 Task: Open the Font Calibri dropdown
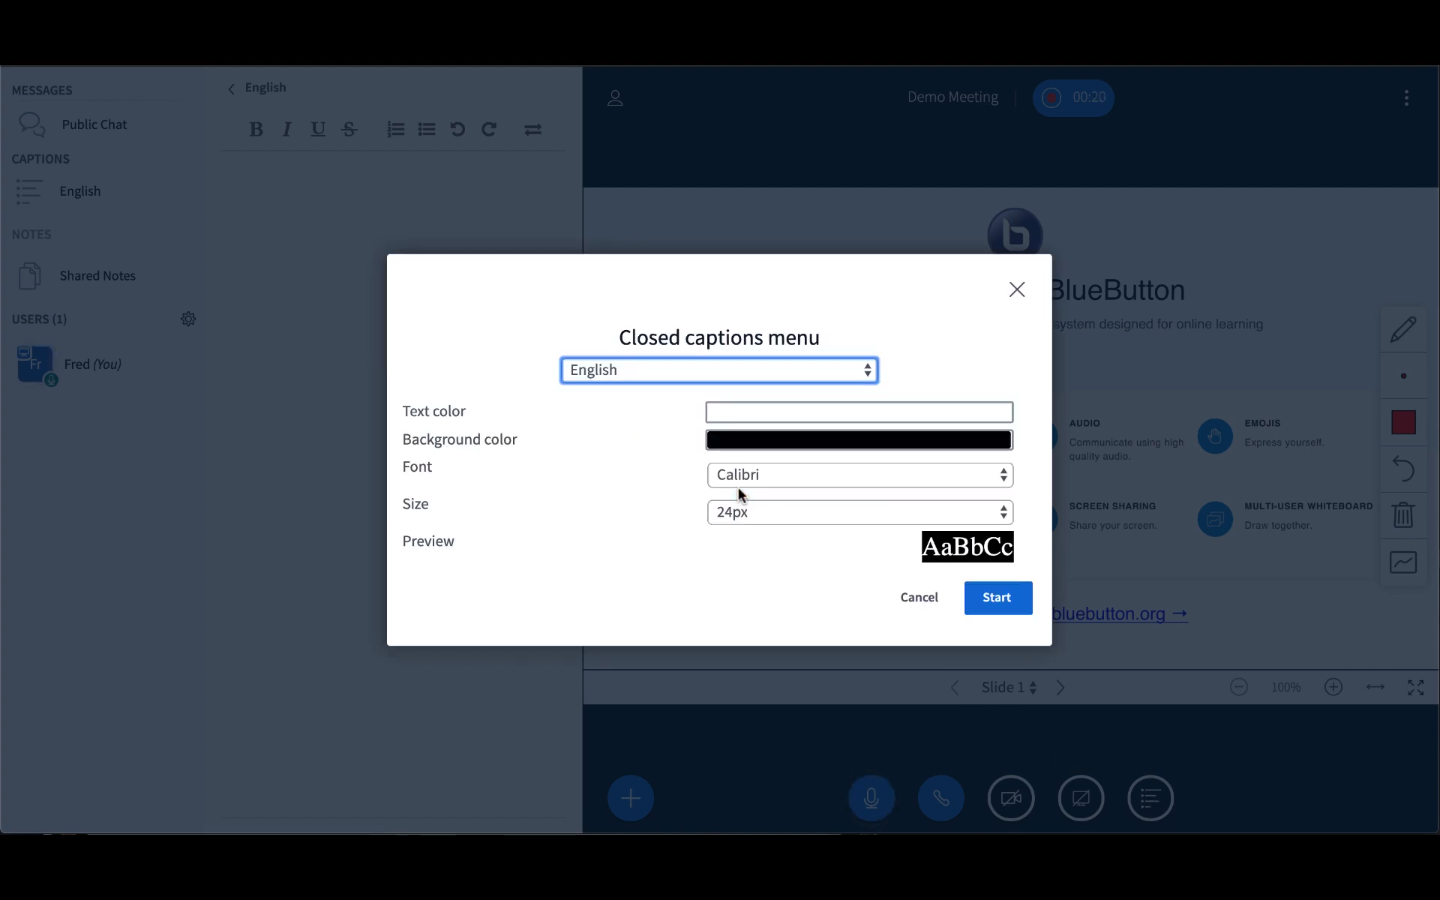[x=860, y=475]
